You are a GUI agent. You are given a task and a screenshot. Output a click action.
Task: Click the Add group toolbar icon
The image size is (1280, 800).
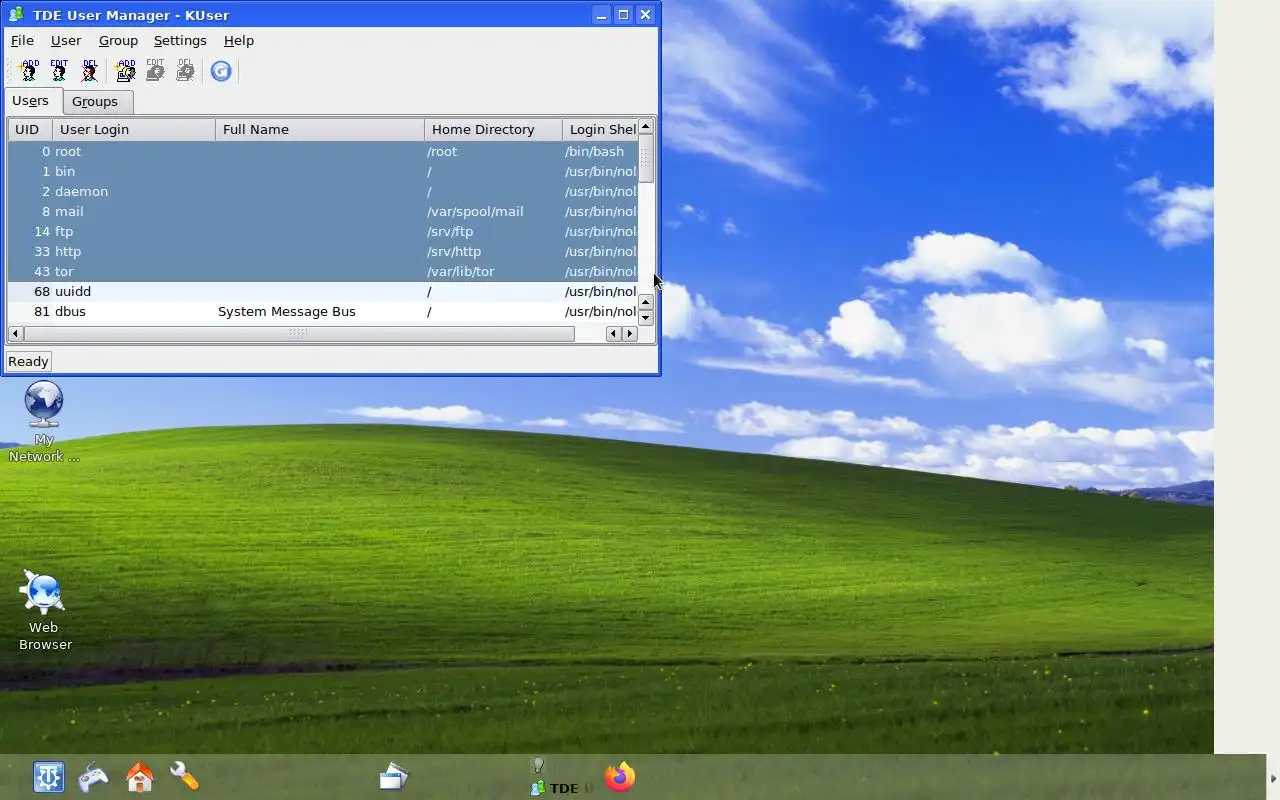tap(125, 70)
